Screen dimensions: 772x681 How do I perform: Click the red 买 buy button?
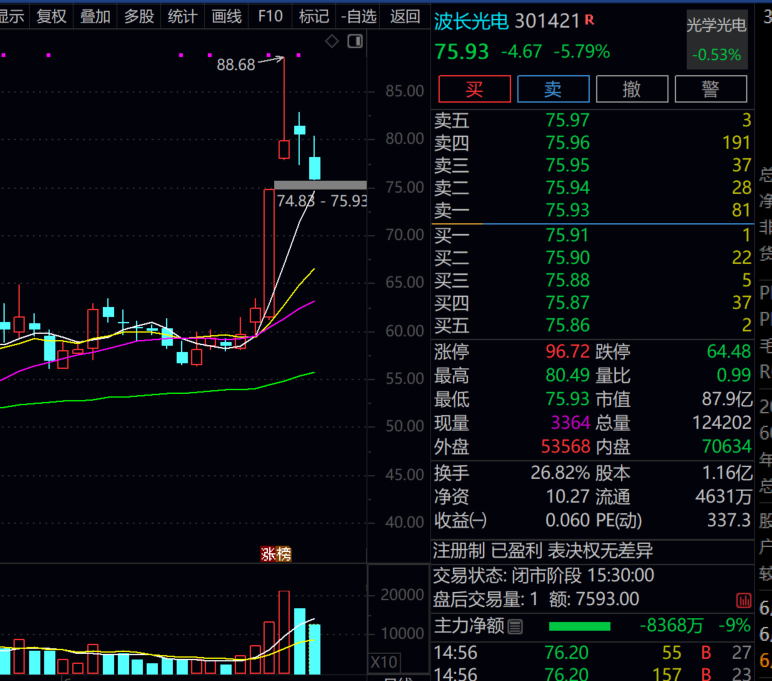[x=474, y=89]
